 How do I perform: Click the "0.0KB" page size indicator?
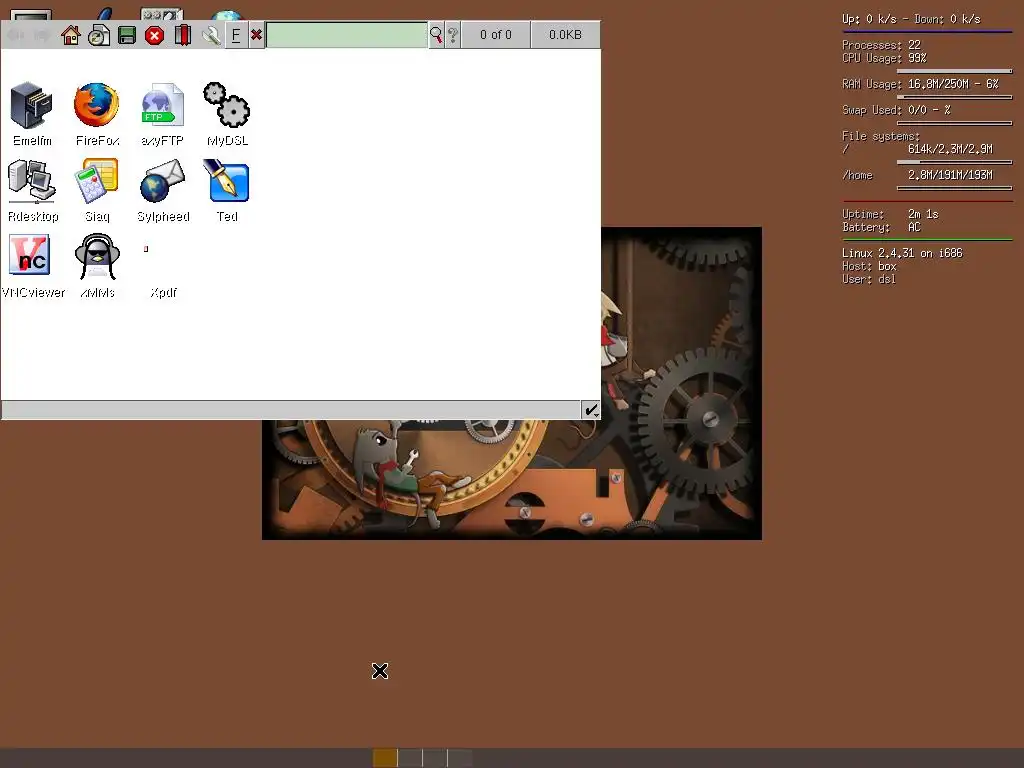click(566, 35)
